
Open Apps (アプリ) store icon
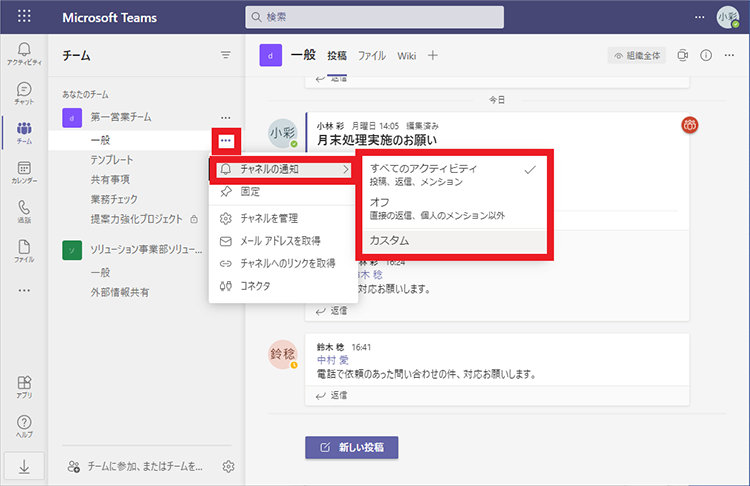click(24, 387)
